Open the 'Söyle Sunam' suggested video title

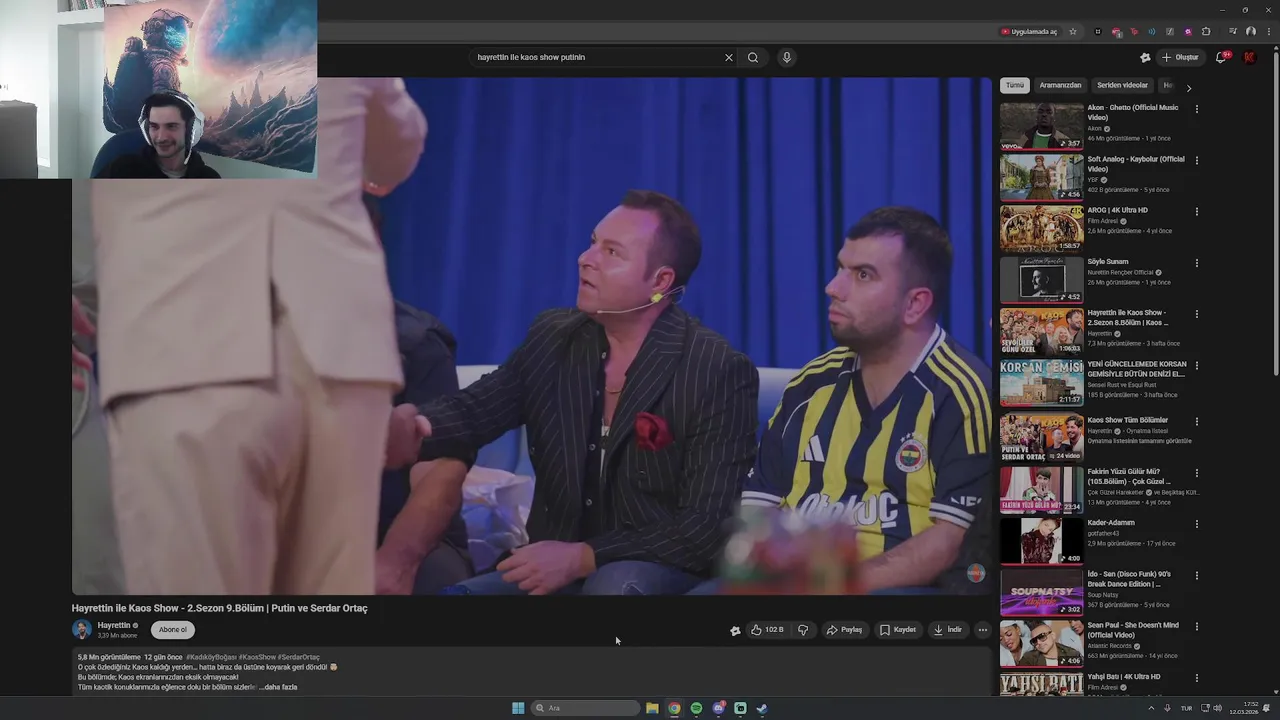coord(1108,261)
